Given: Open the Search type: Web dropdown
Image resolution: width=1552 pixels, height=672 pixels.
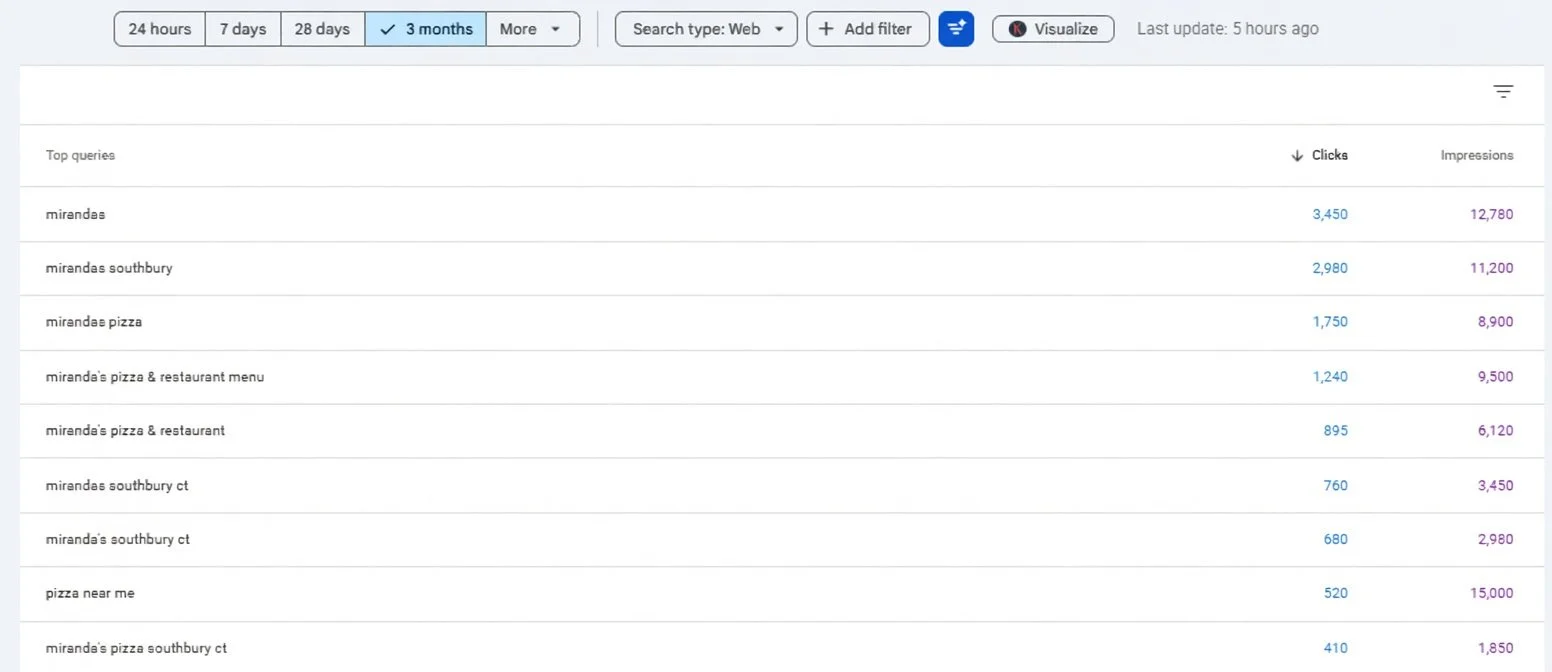Looking at the screenshot, I should pyautogui.click(x=706, y=29).
